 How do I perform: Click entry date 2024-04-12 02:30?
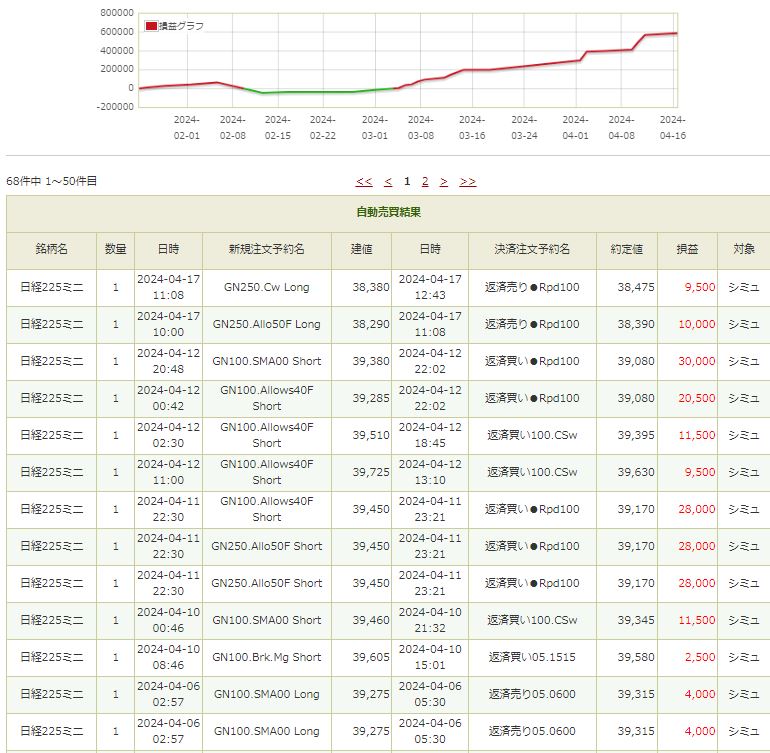point(168,435)
